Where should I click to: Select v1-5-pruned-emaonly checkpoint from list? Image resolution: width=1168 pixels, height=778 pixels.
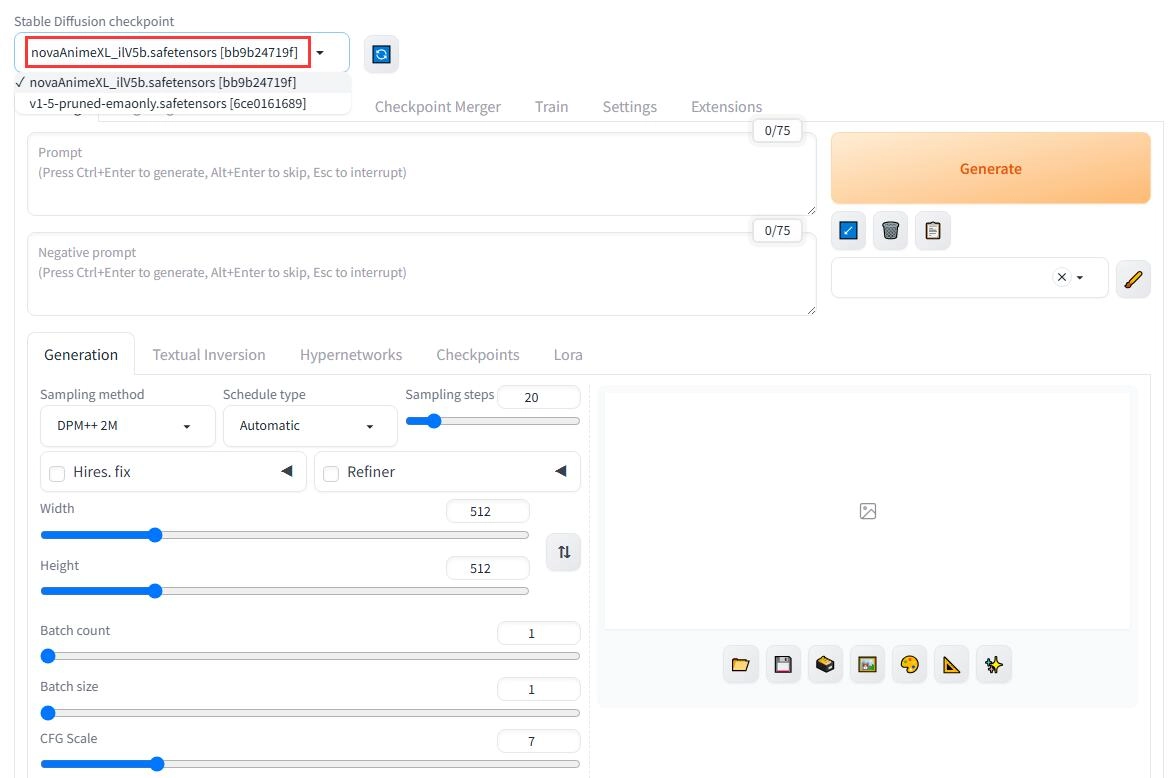pos(167,103)
